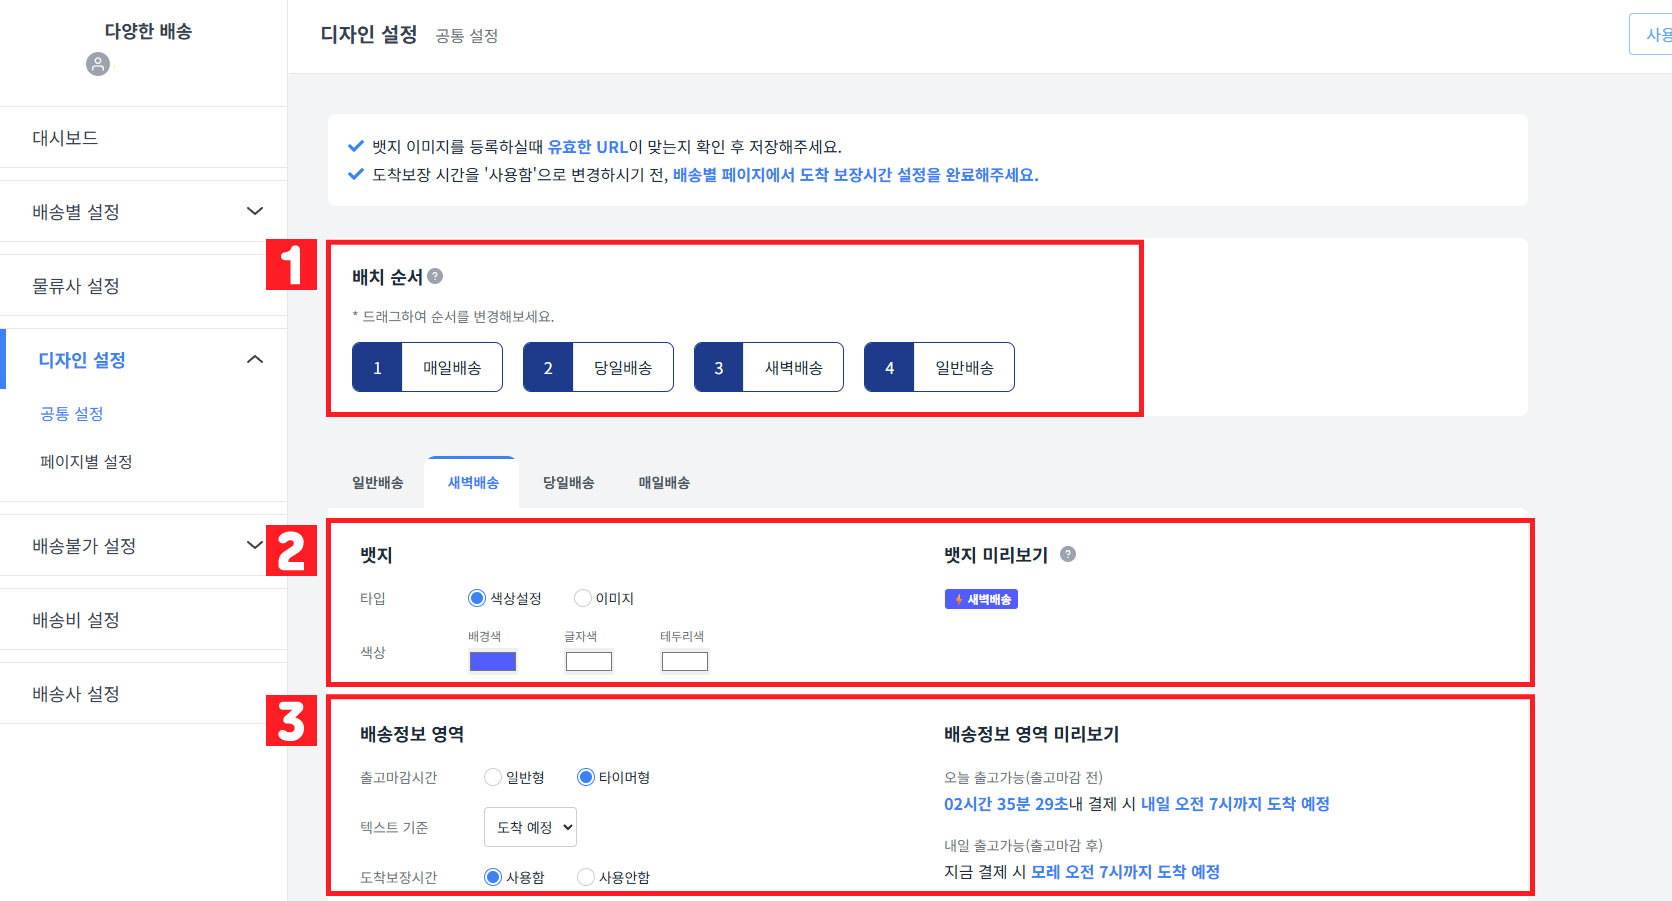Select the 색상설정 badge type radio

tap(475, 597)
